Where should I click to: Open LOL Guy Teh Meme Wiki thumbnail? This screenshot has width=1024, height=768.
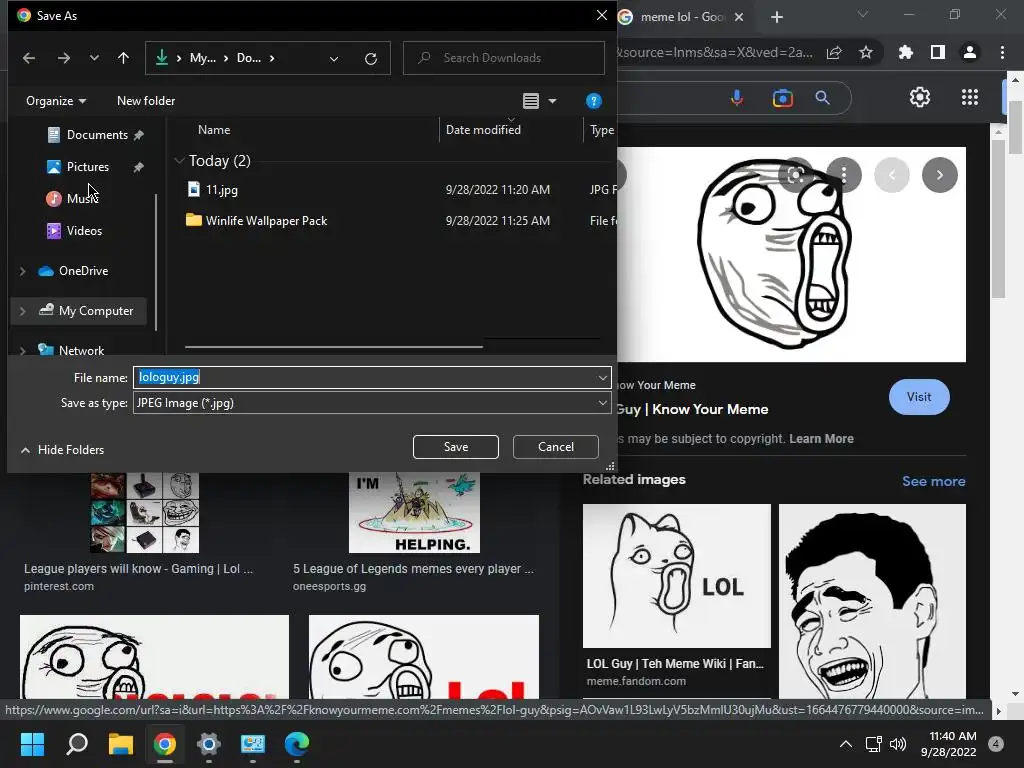point(677,575)
